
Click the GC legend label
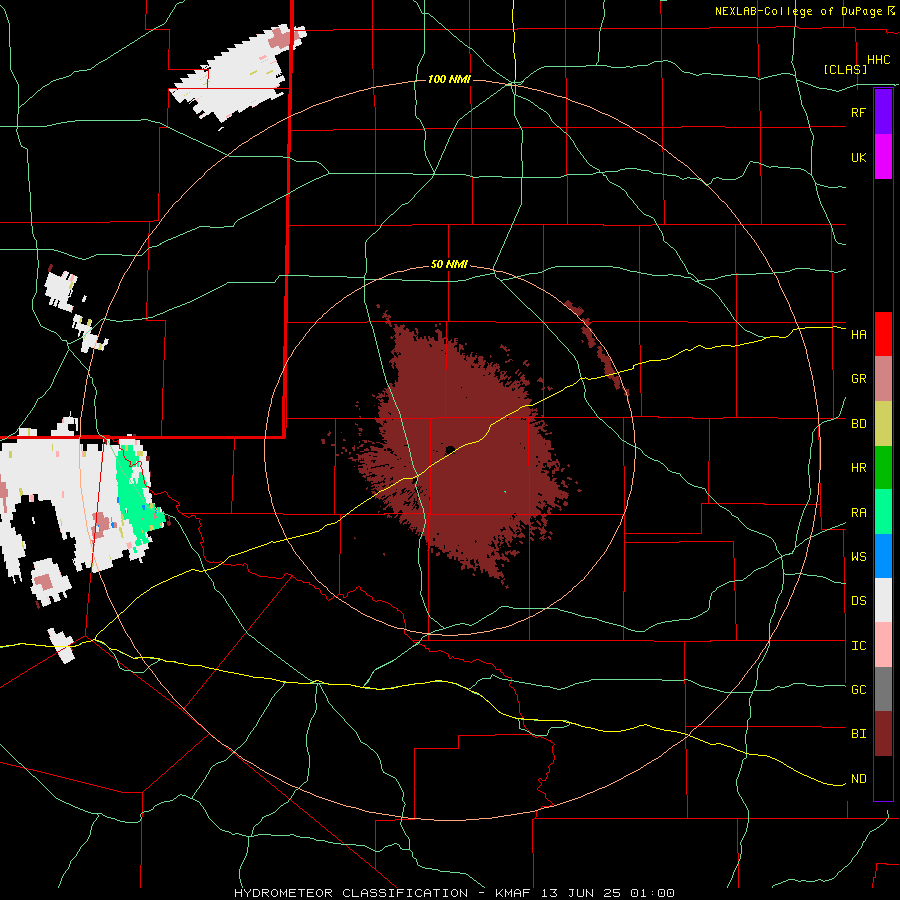coord(858,690)
